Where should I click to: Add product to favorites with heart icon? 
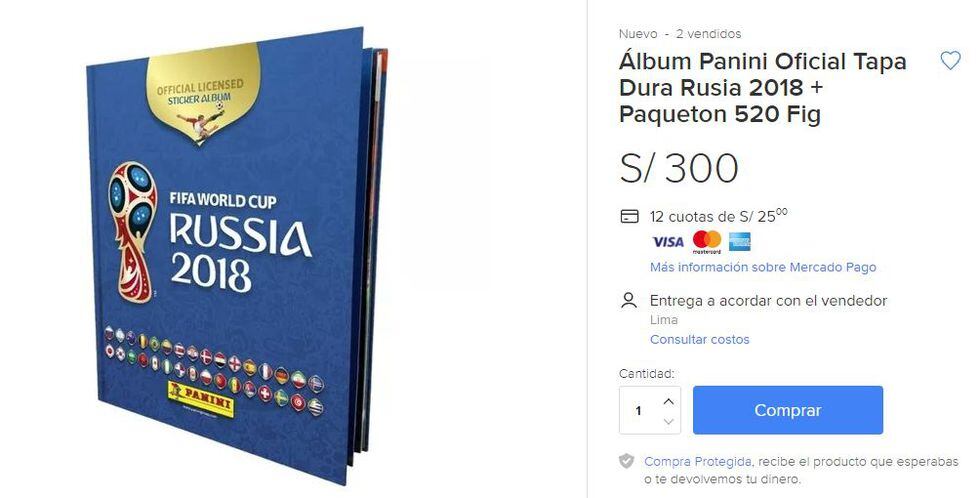coord(950,61)
